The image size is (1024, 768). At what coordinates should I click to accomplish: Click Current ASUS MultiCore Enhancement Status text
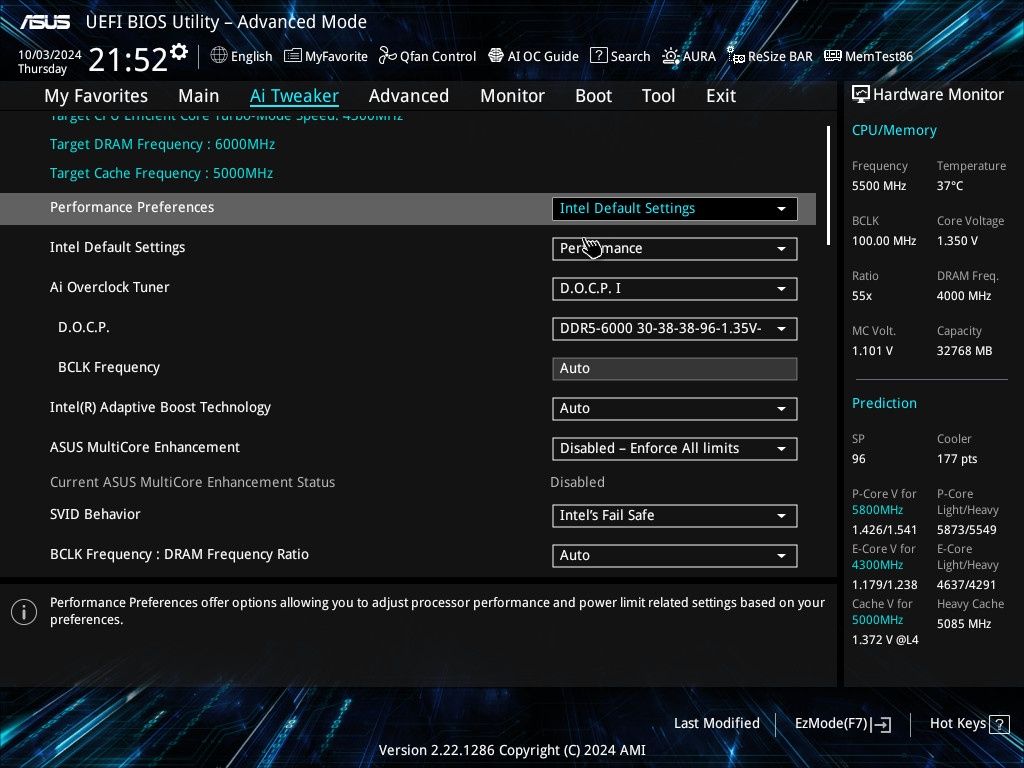pyautogui.click(x=192, y=482)
